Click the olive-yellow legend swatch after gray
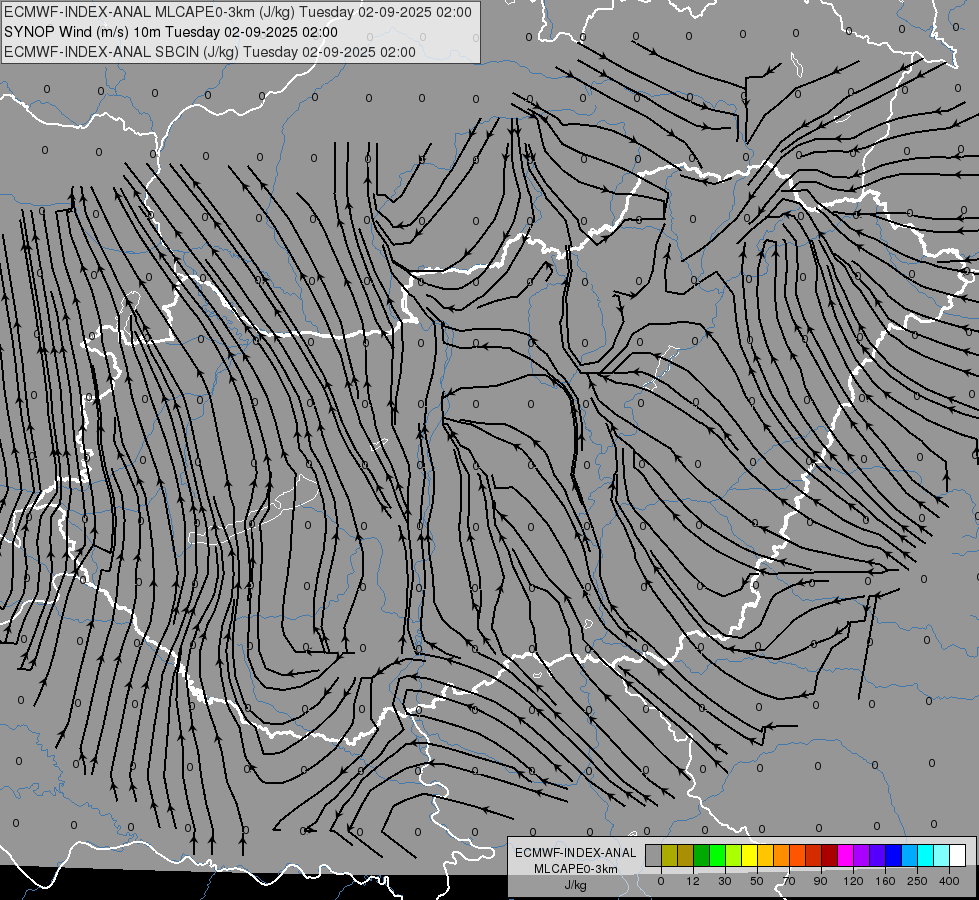The height and width of the screenshot is (900, 979). 669,855
